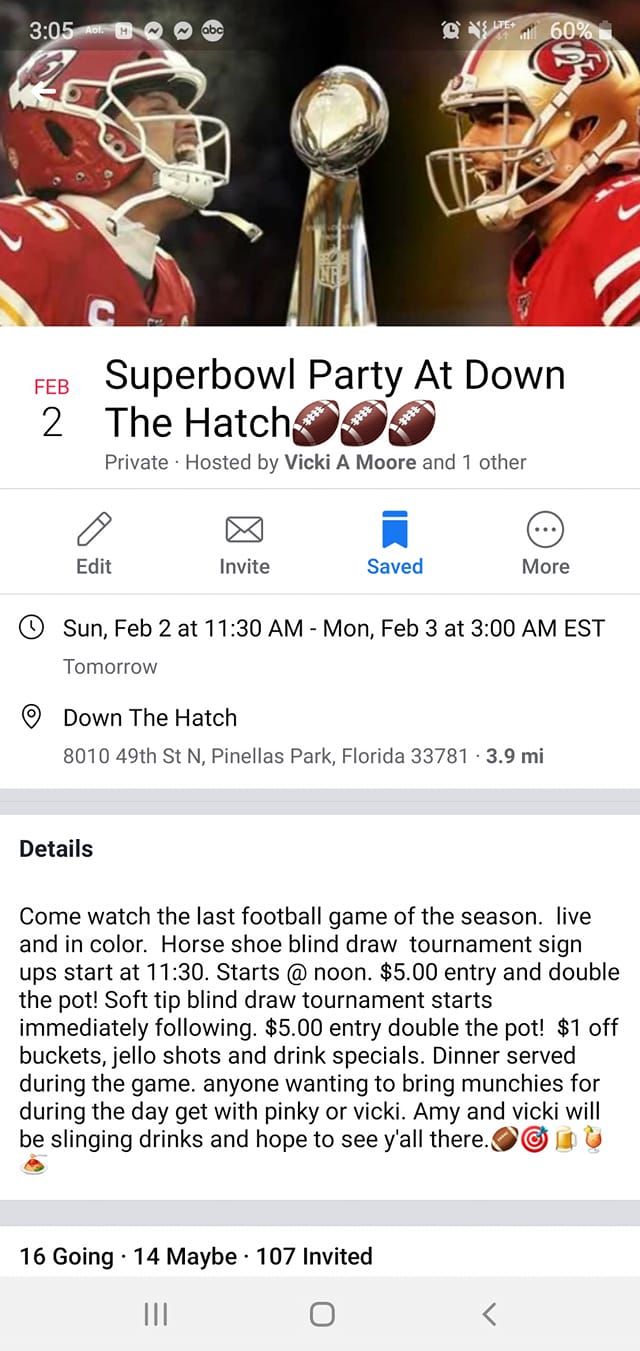The height and width of the screenshot is (1351, 640).
Task: View the 14 Maybe guest list
Action: click(x=185, y=1256)
